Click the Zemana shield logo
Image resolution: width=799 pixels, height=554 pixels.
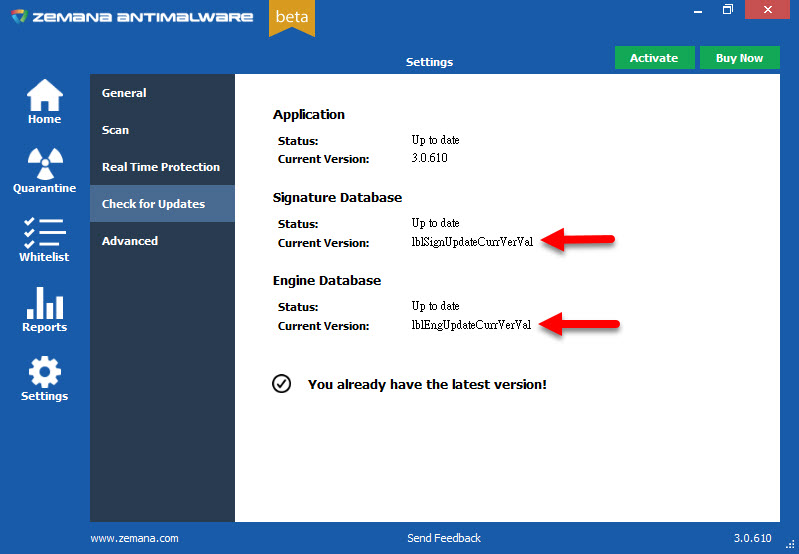[x=19, y=16]
